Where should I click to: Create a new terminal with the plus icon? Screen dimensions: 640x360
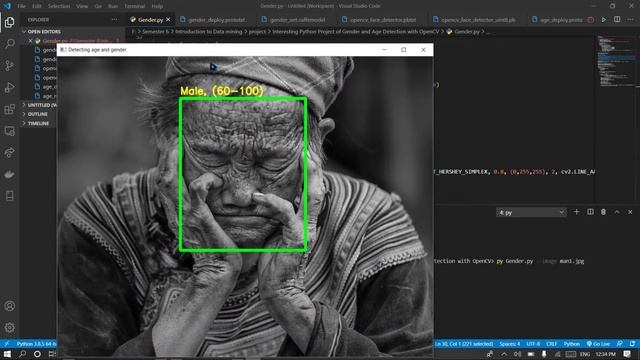[x=576, y=212]
